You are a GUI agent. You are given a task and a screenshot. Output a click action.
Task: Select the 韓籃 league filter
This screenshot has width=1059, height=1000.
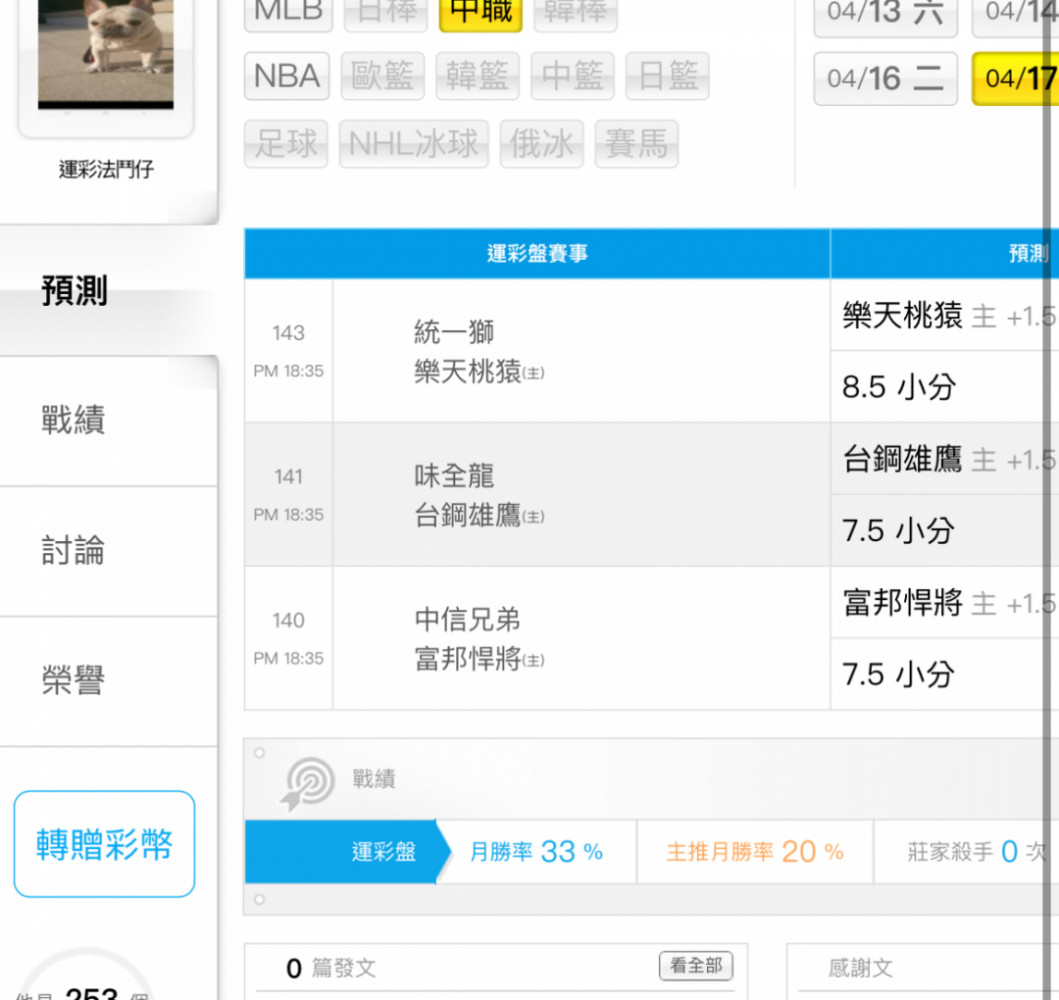point(477,76)
